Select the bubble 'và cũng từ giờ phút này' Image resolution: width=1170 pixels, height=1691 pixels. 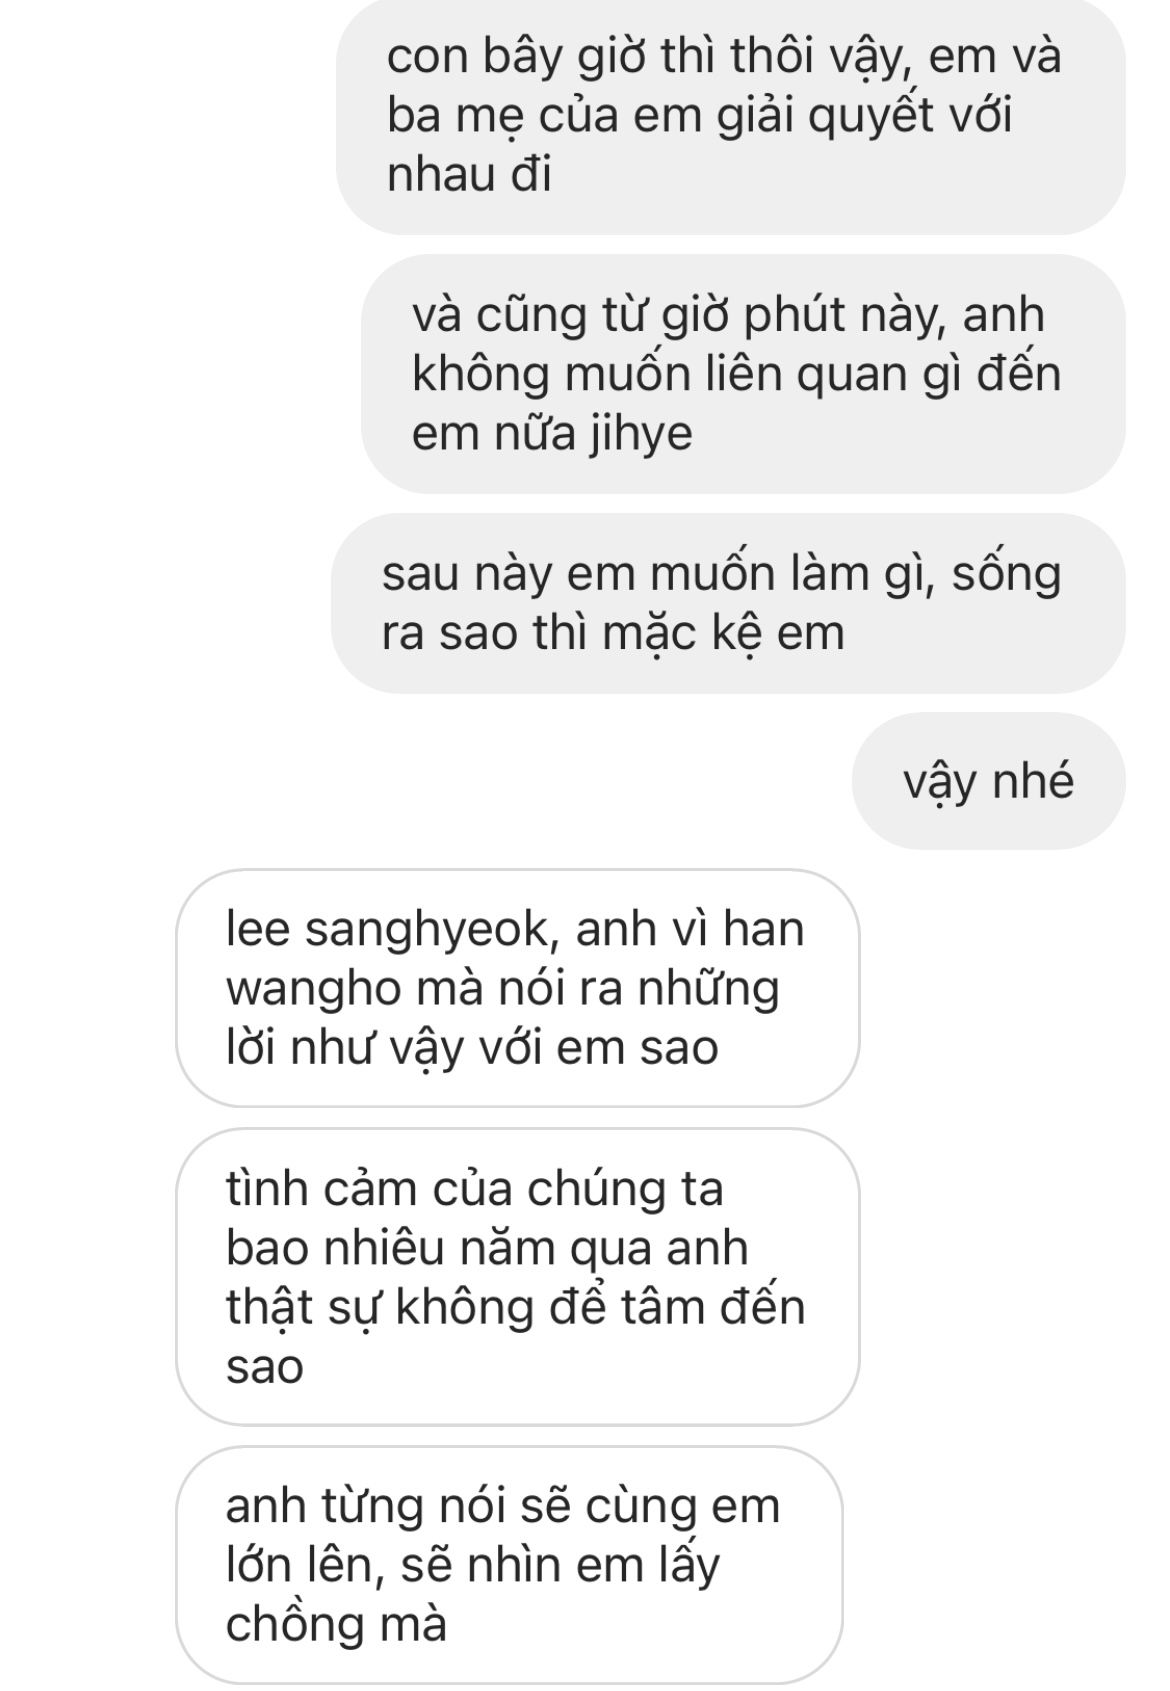(x=743, y=374)
